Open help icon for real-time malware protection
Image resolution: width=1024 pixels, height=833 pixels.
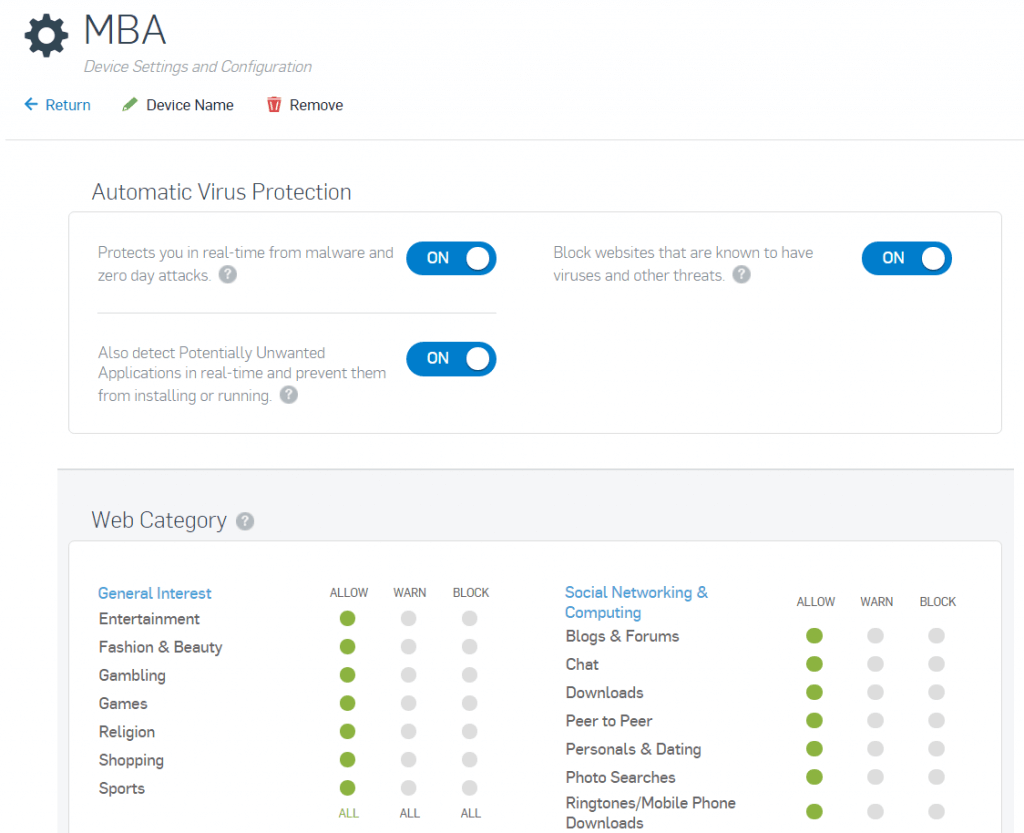pyautogui.click(x=228, y=275)
